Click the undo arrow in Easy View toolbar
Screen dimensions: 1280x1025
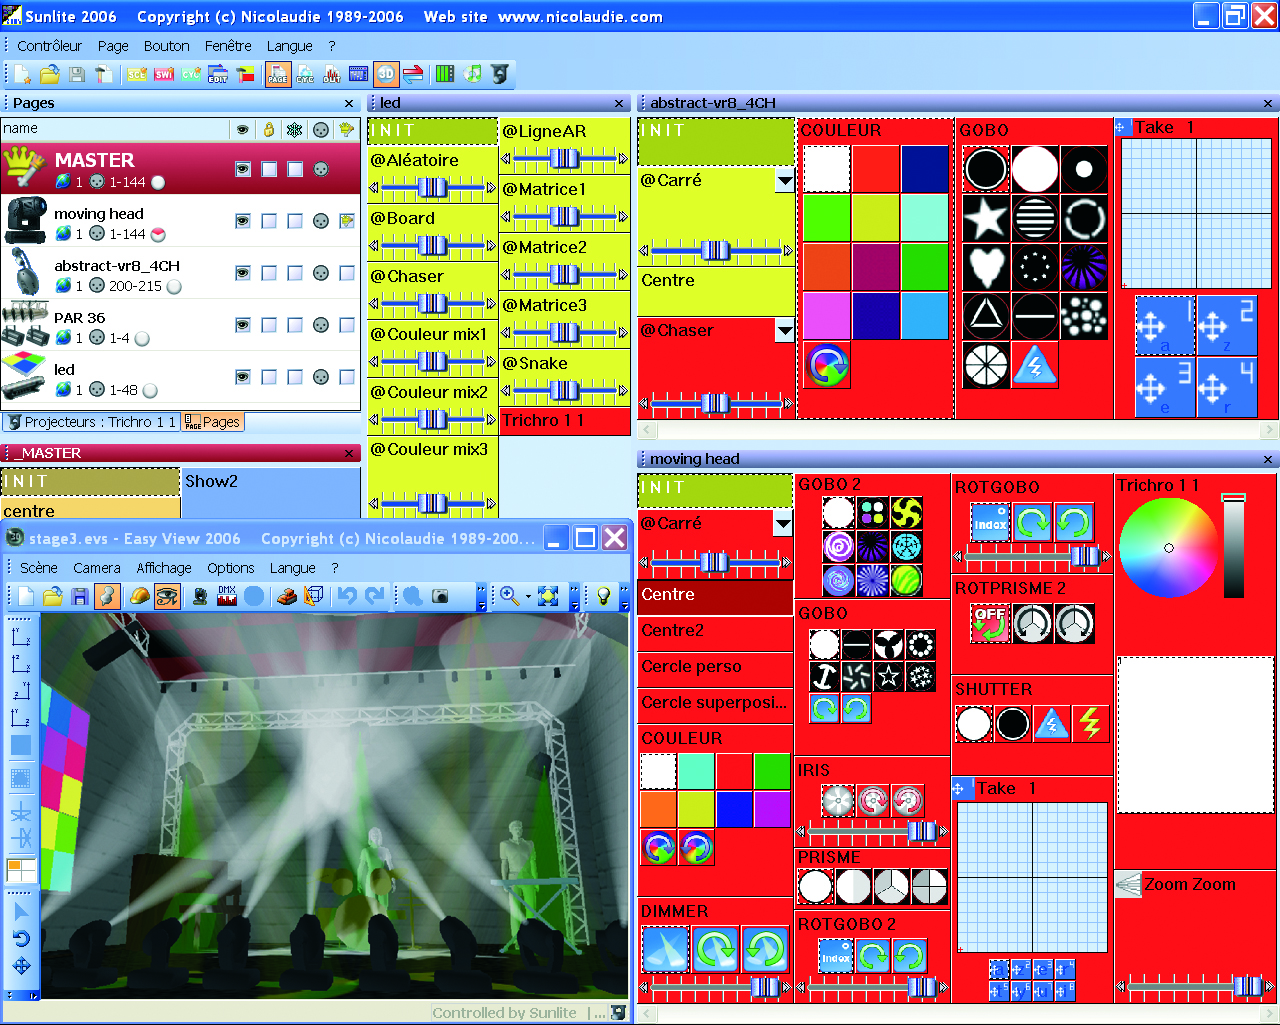coord(347,597)
